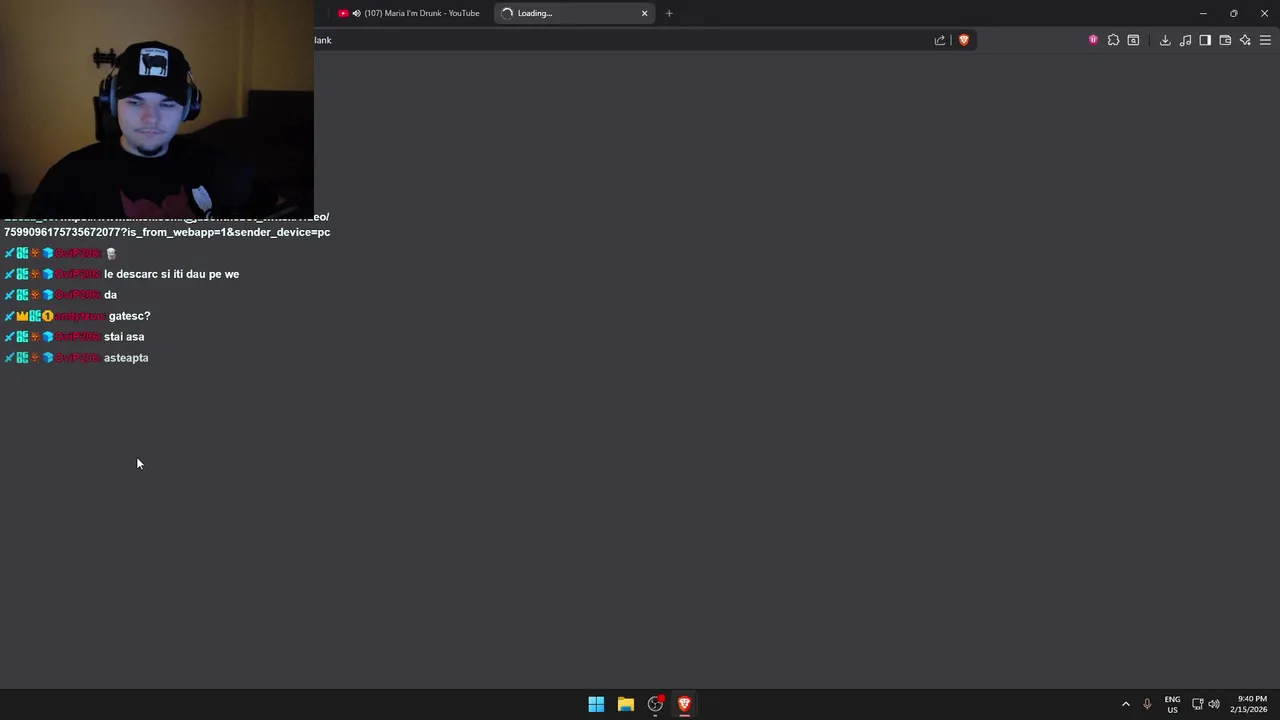The height and width of the screenshot is (720, 1280).
Task: Open the OBS Studio taskbar icon
Action: click(655, 704)
